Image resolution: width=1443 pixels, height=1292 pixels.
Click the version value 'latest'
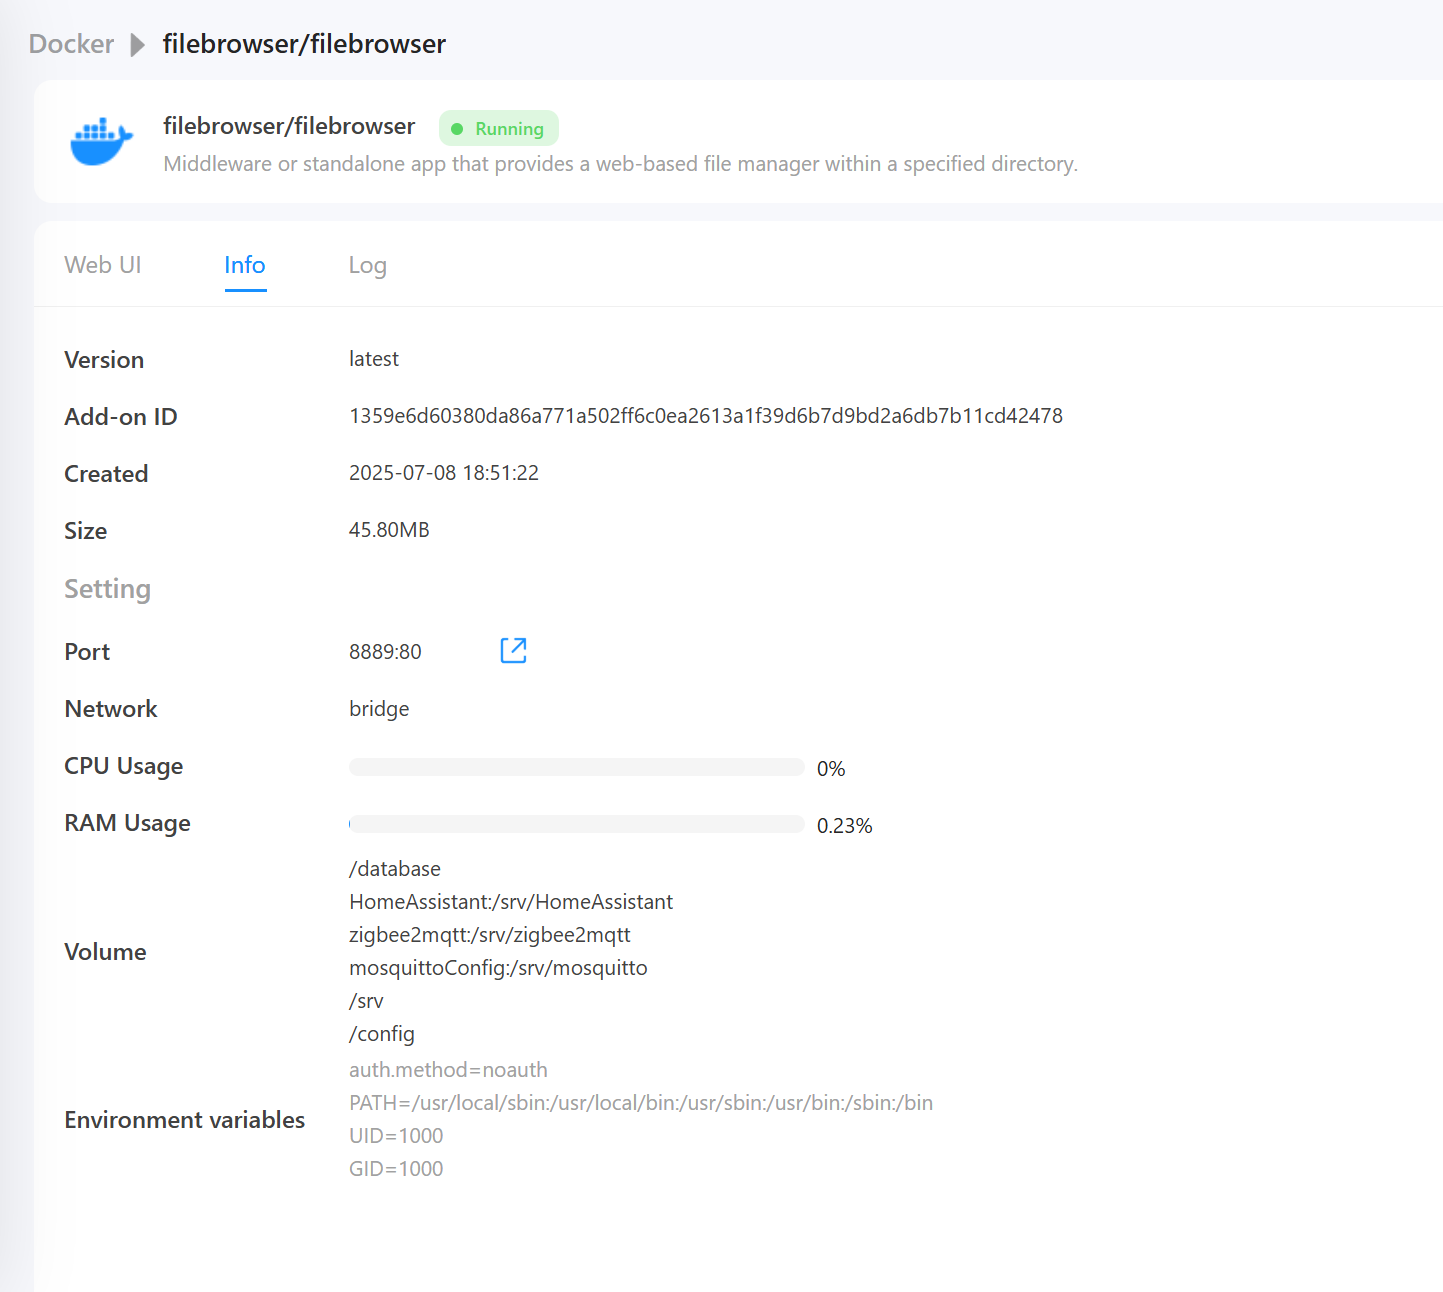[x=374, y=359]
